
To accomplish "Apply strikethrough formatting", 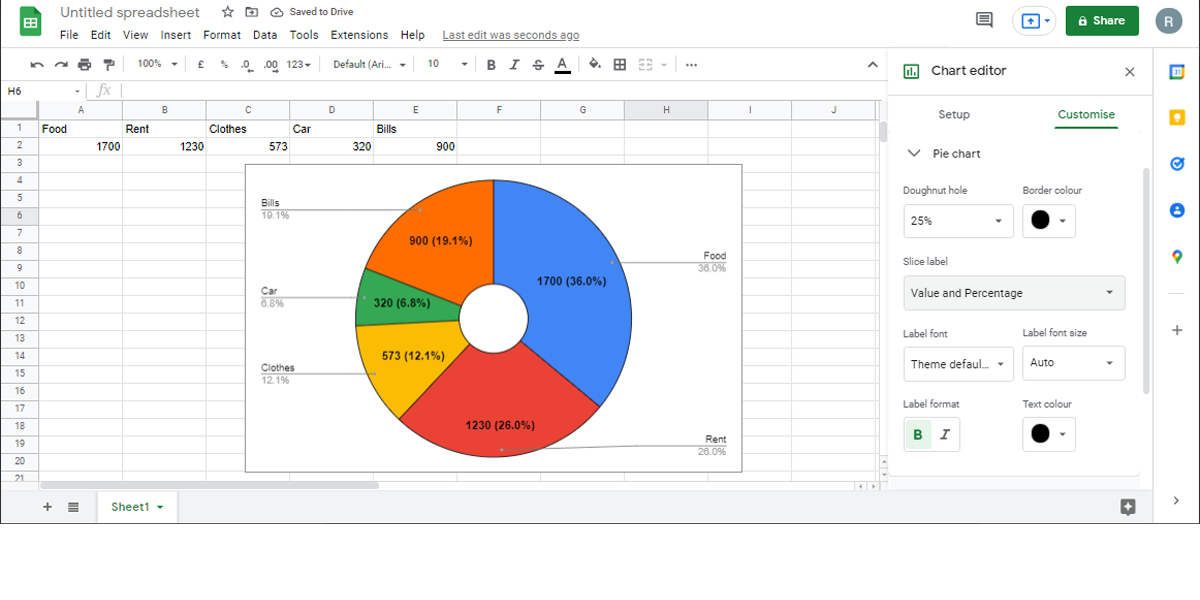I will click(539, 64).
